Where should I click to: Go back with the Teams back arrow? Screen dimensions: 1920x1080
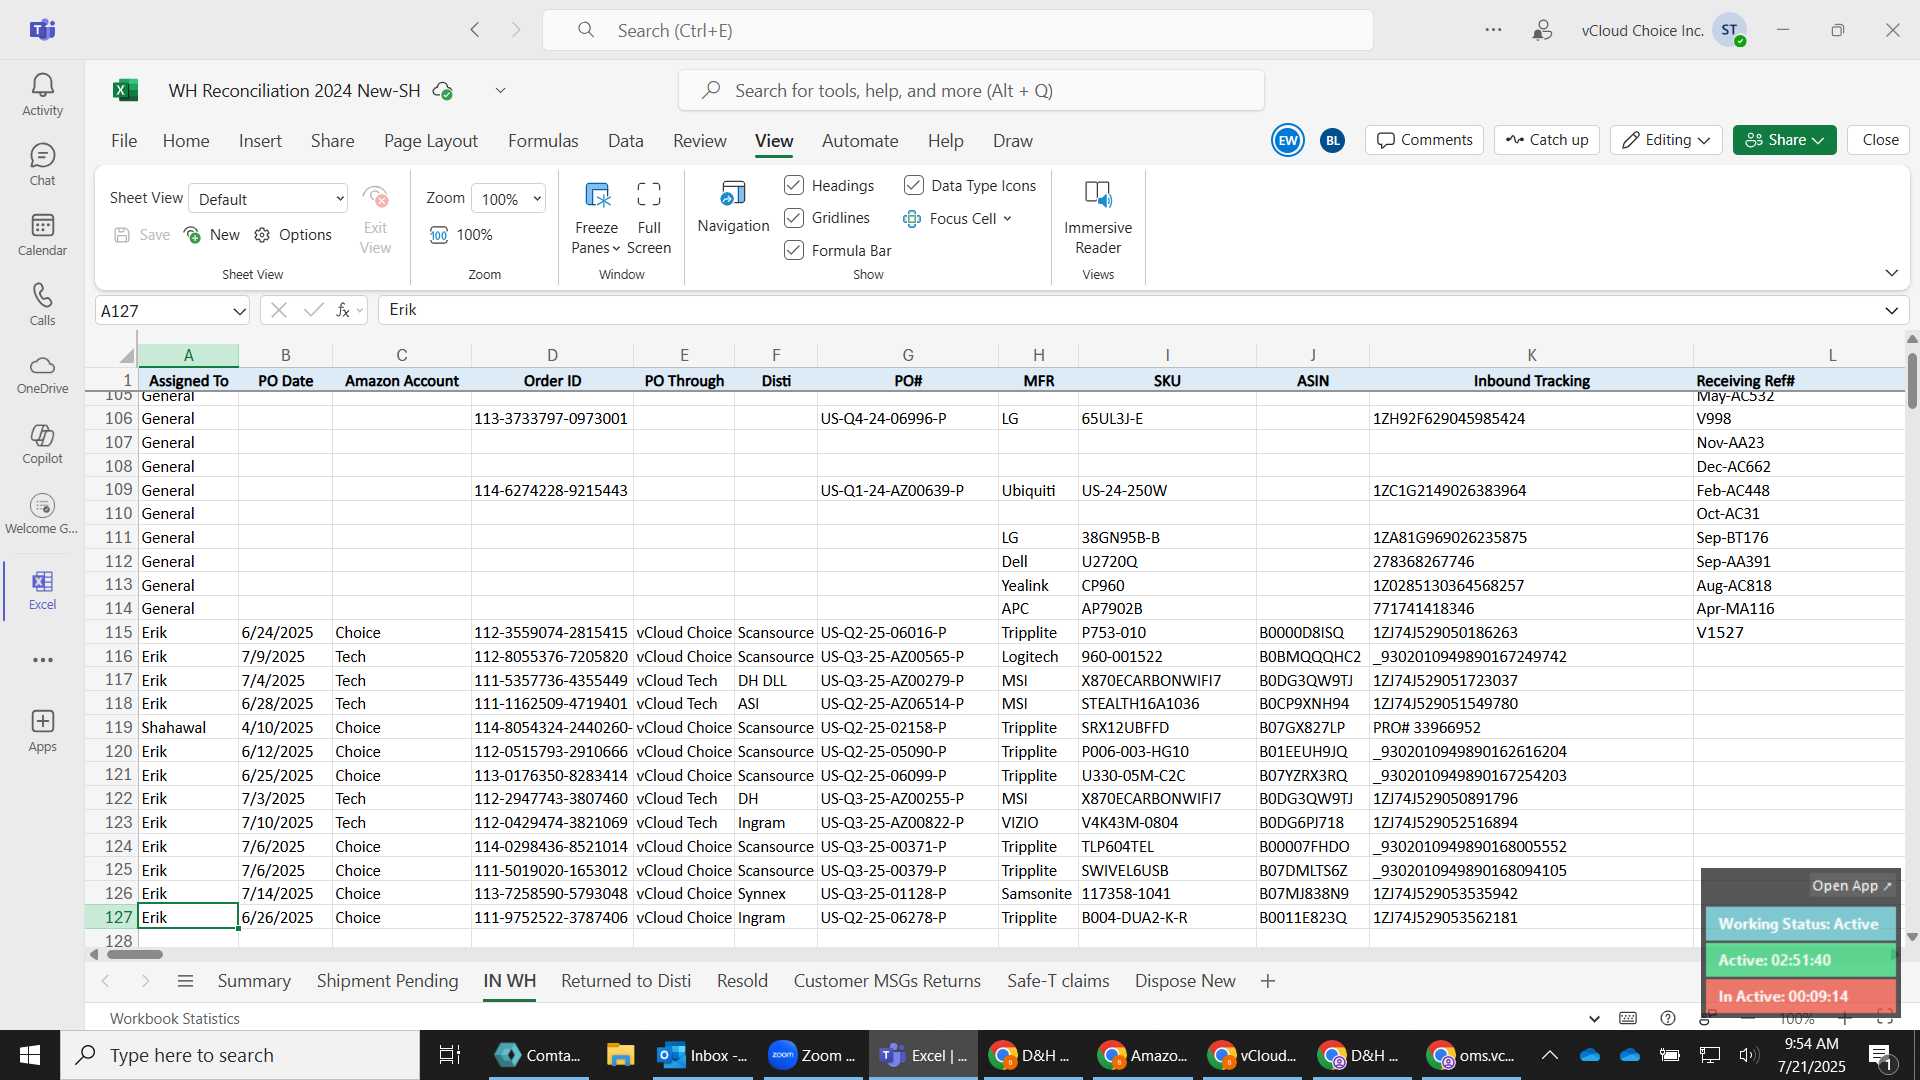tap(475, 30)
